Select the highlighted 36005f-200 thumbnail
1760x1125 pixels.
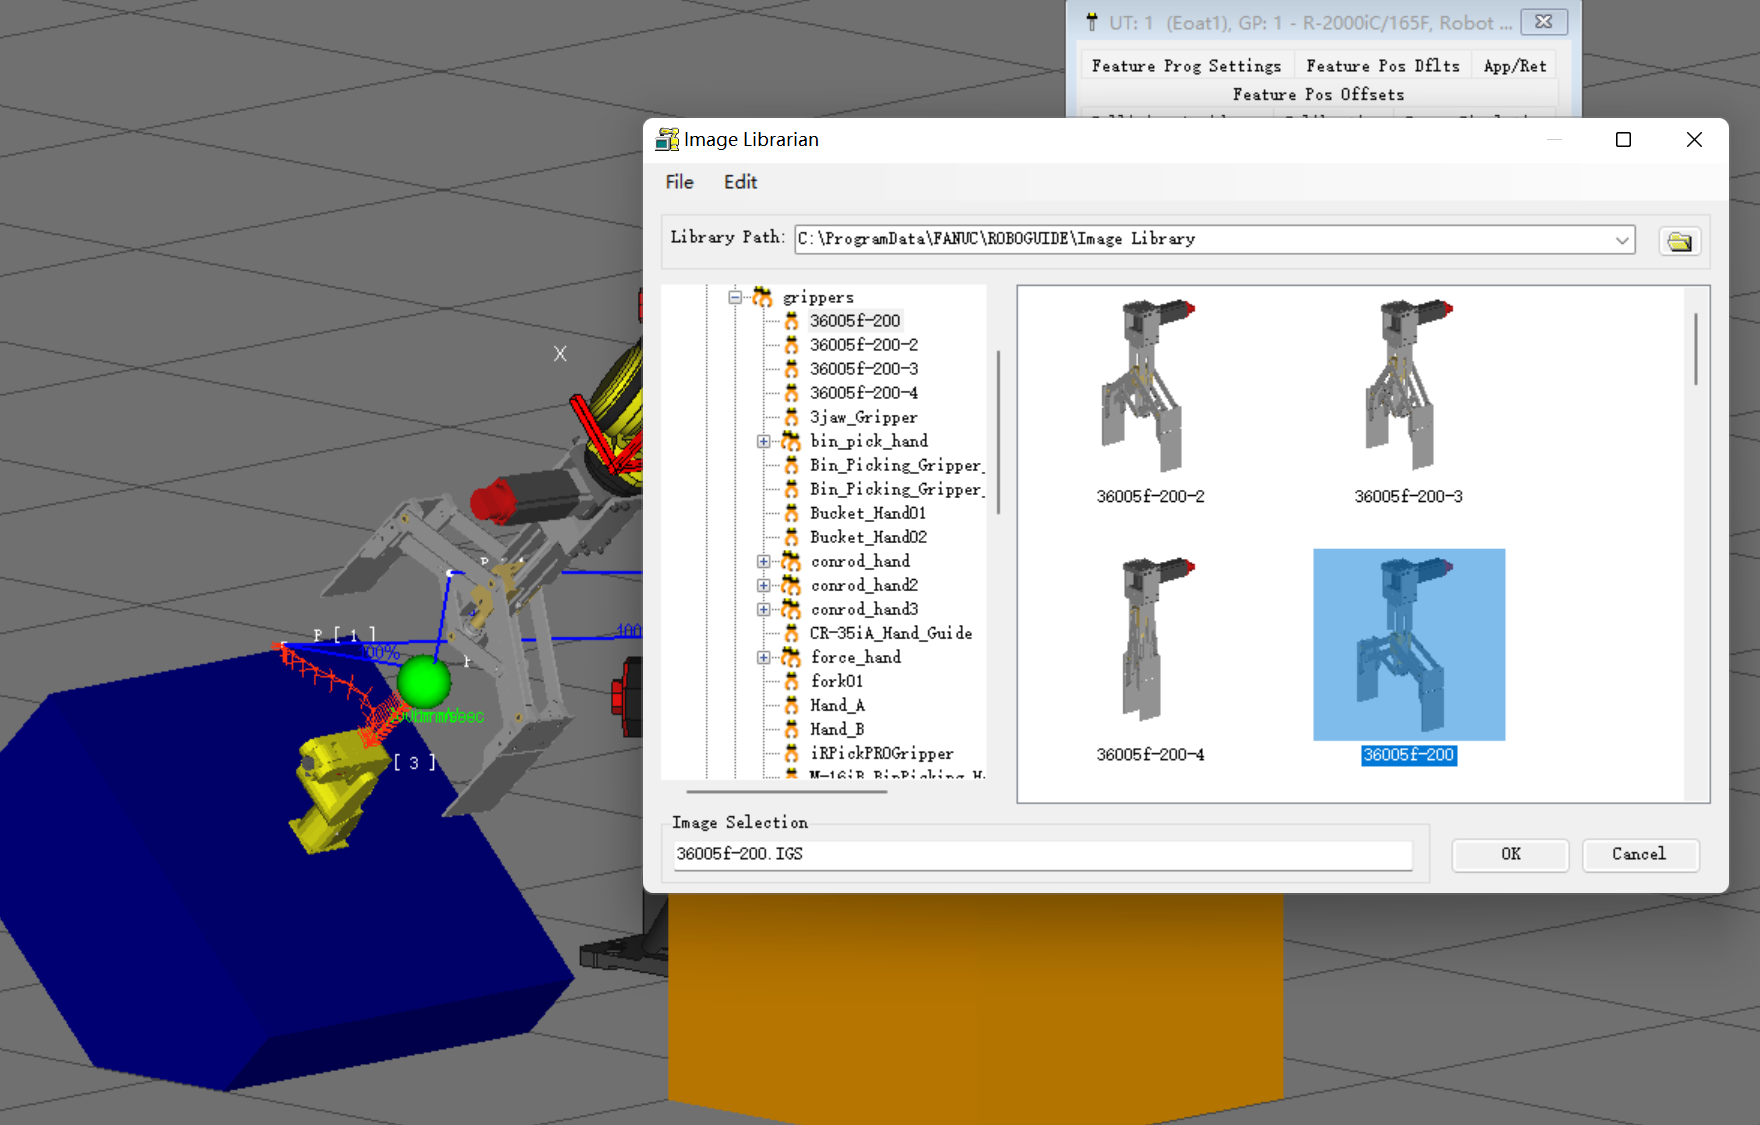pyautogui.click(x=1408, y=645)
